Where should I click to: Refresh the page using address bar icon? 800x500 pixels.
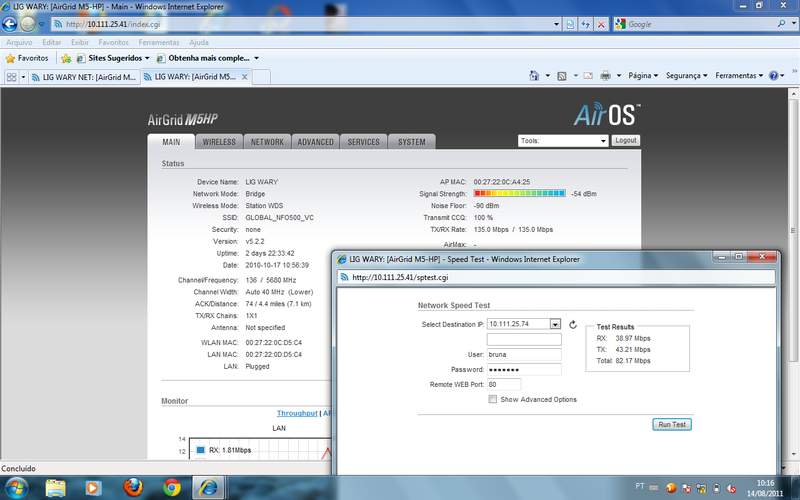click(x=586, y=24)
